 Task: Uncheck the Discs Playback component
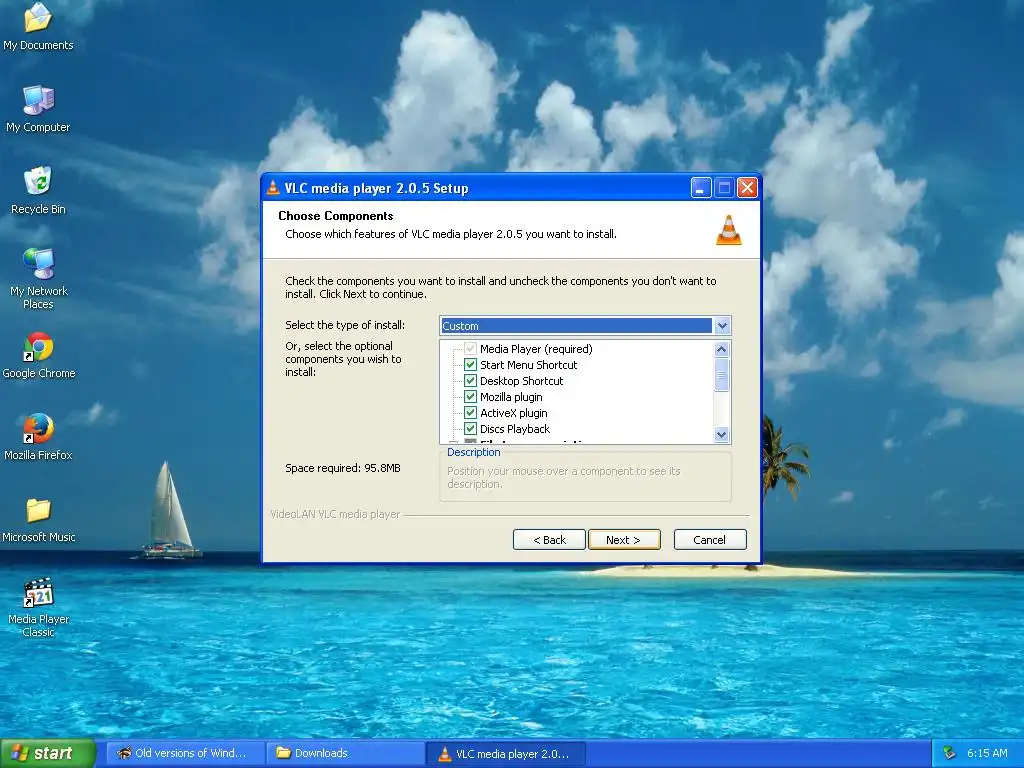(x=470, y=429)
